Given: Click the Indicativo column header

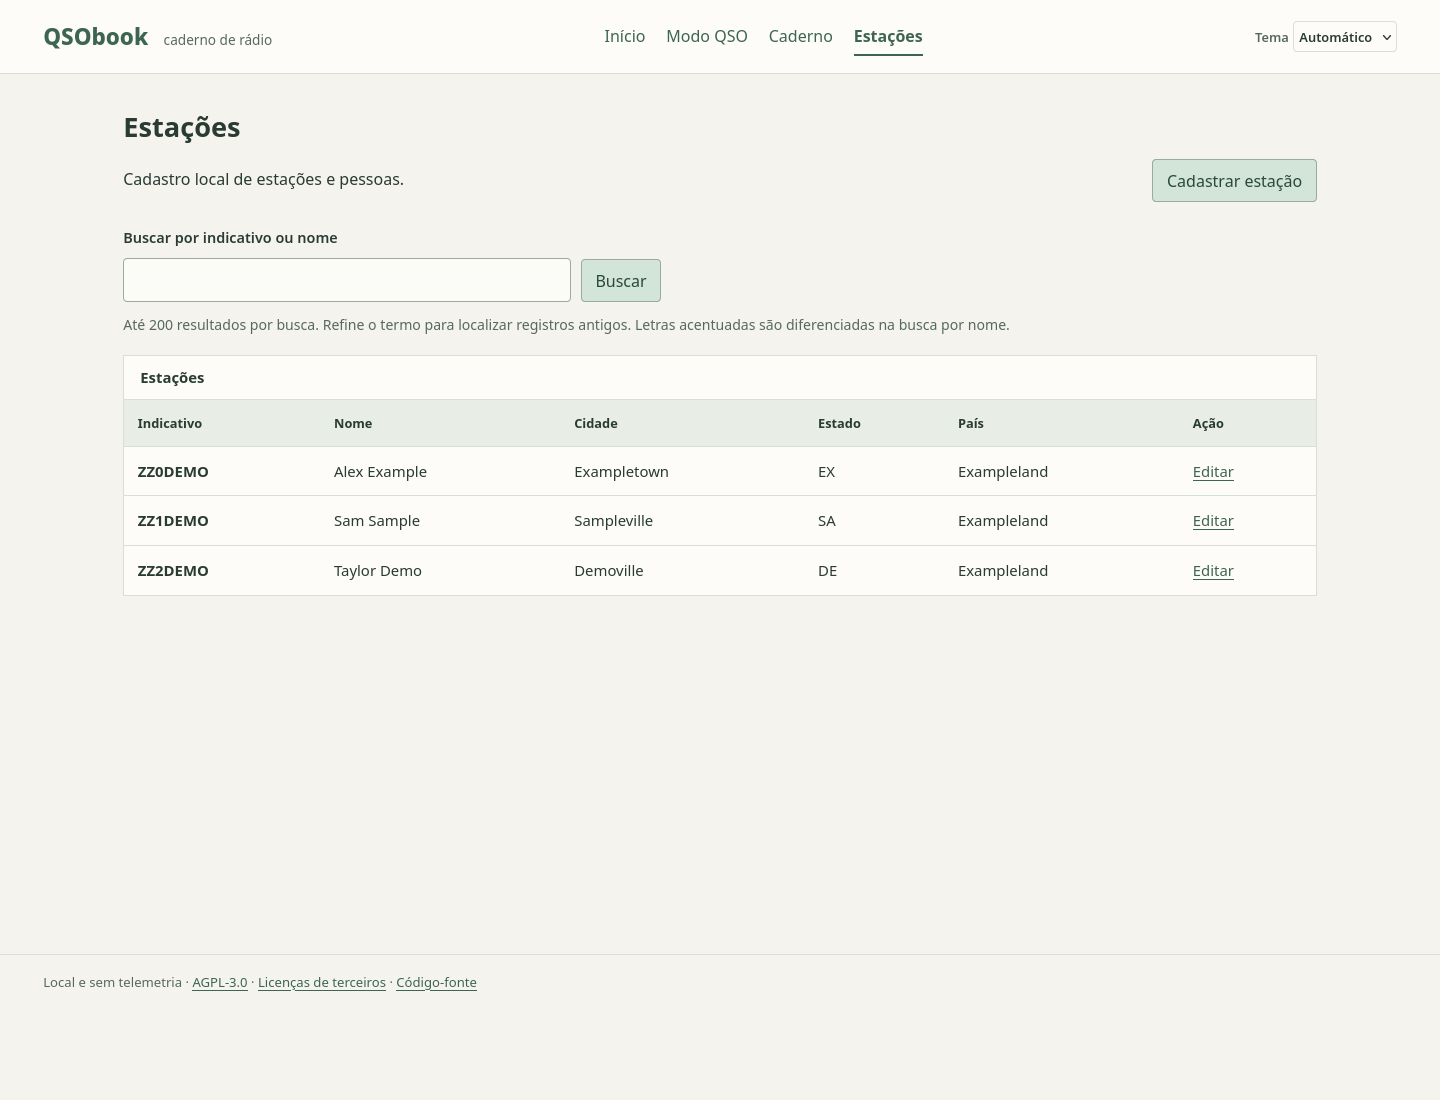Looking at the screenshot, I should tap(170, 423).
